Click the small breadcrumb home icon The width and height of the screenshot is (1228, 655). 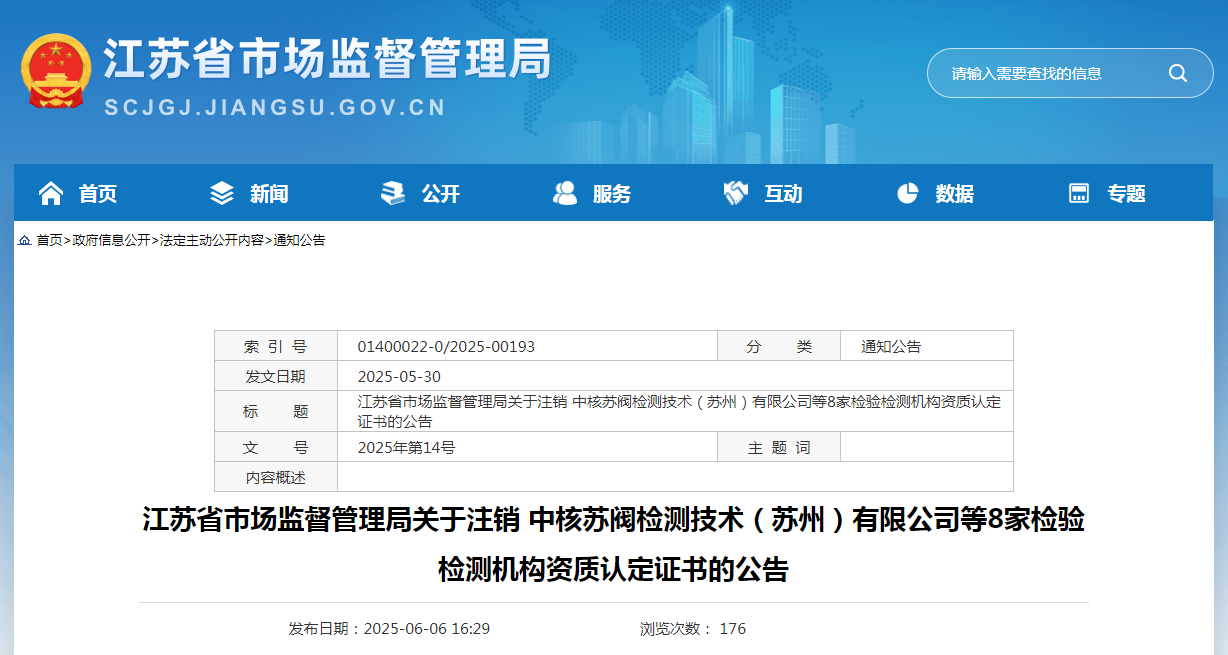click(x=24, y=241)
